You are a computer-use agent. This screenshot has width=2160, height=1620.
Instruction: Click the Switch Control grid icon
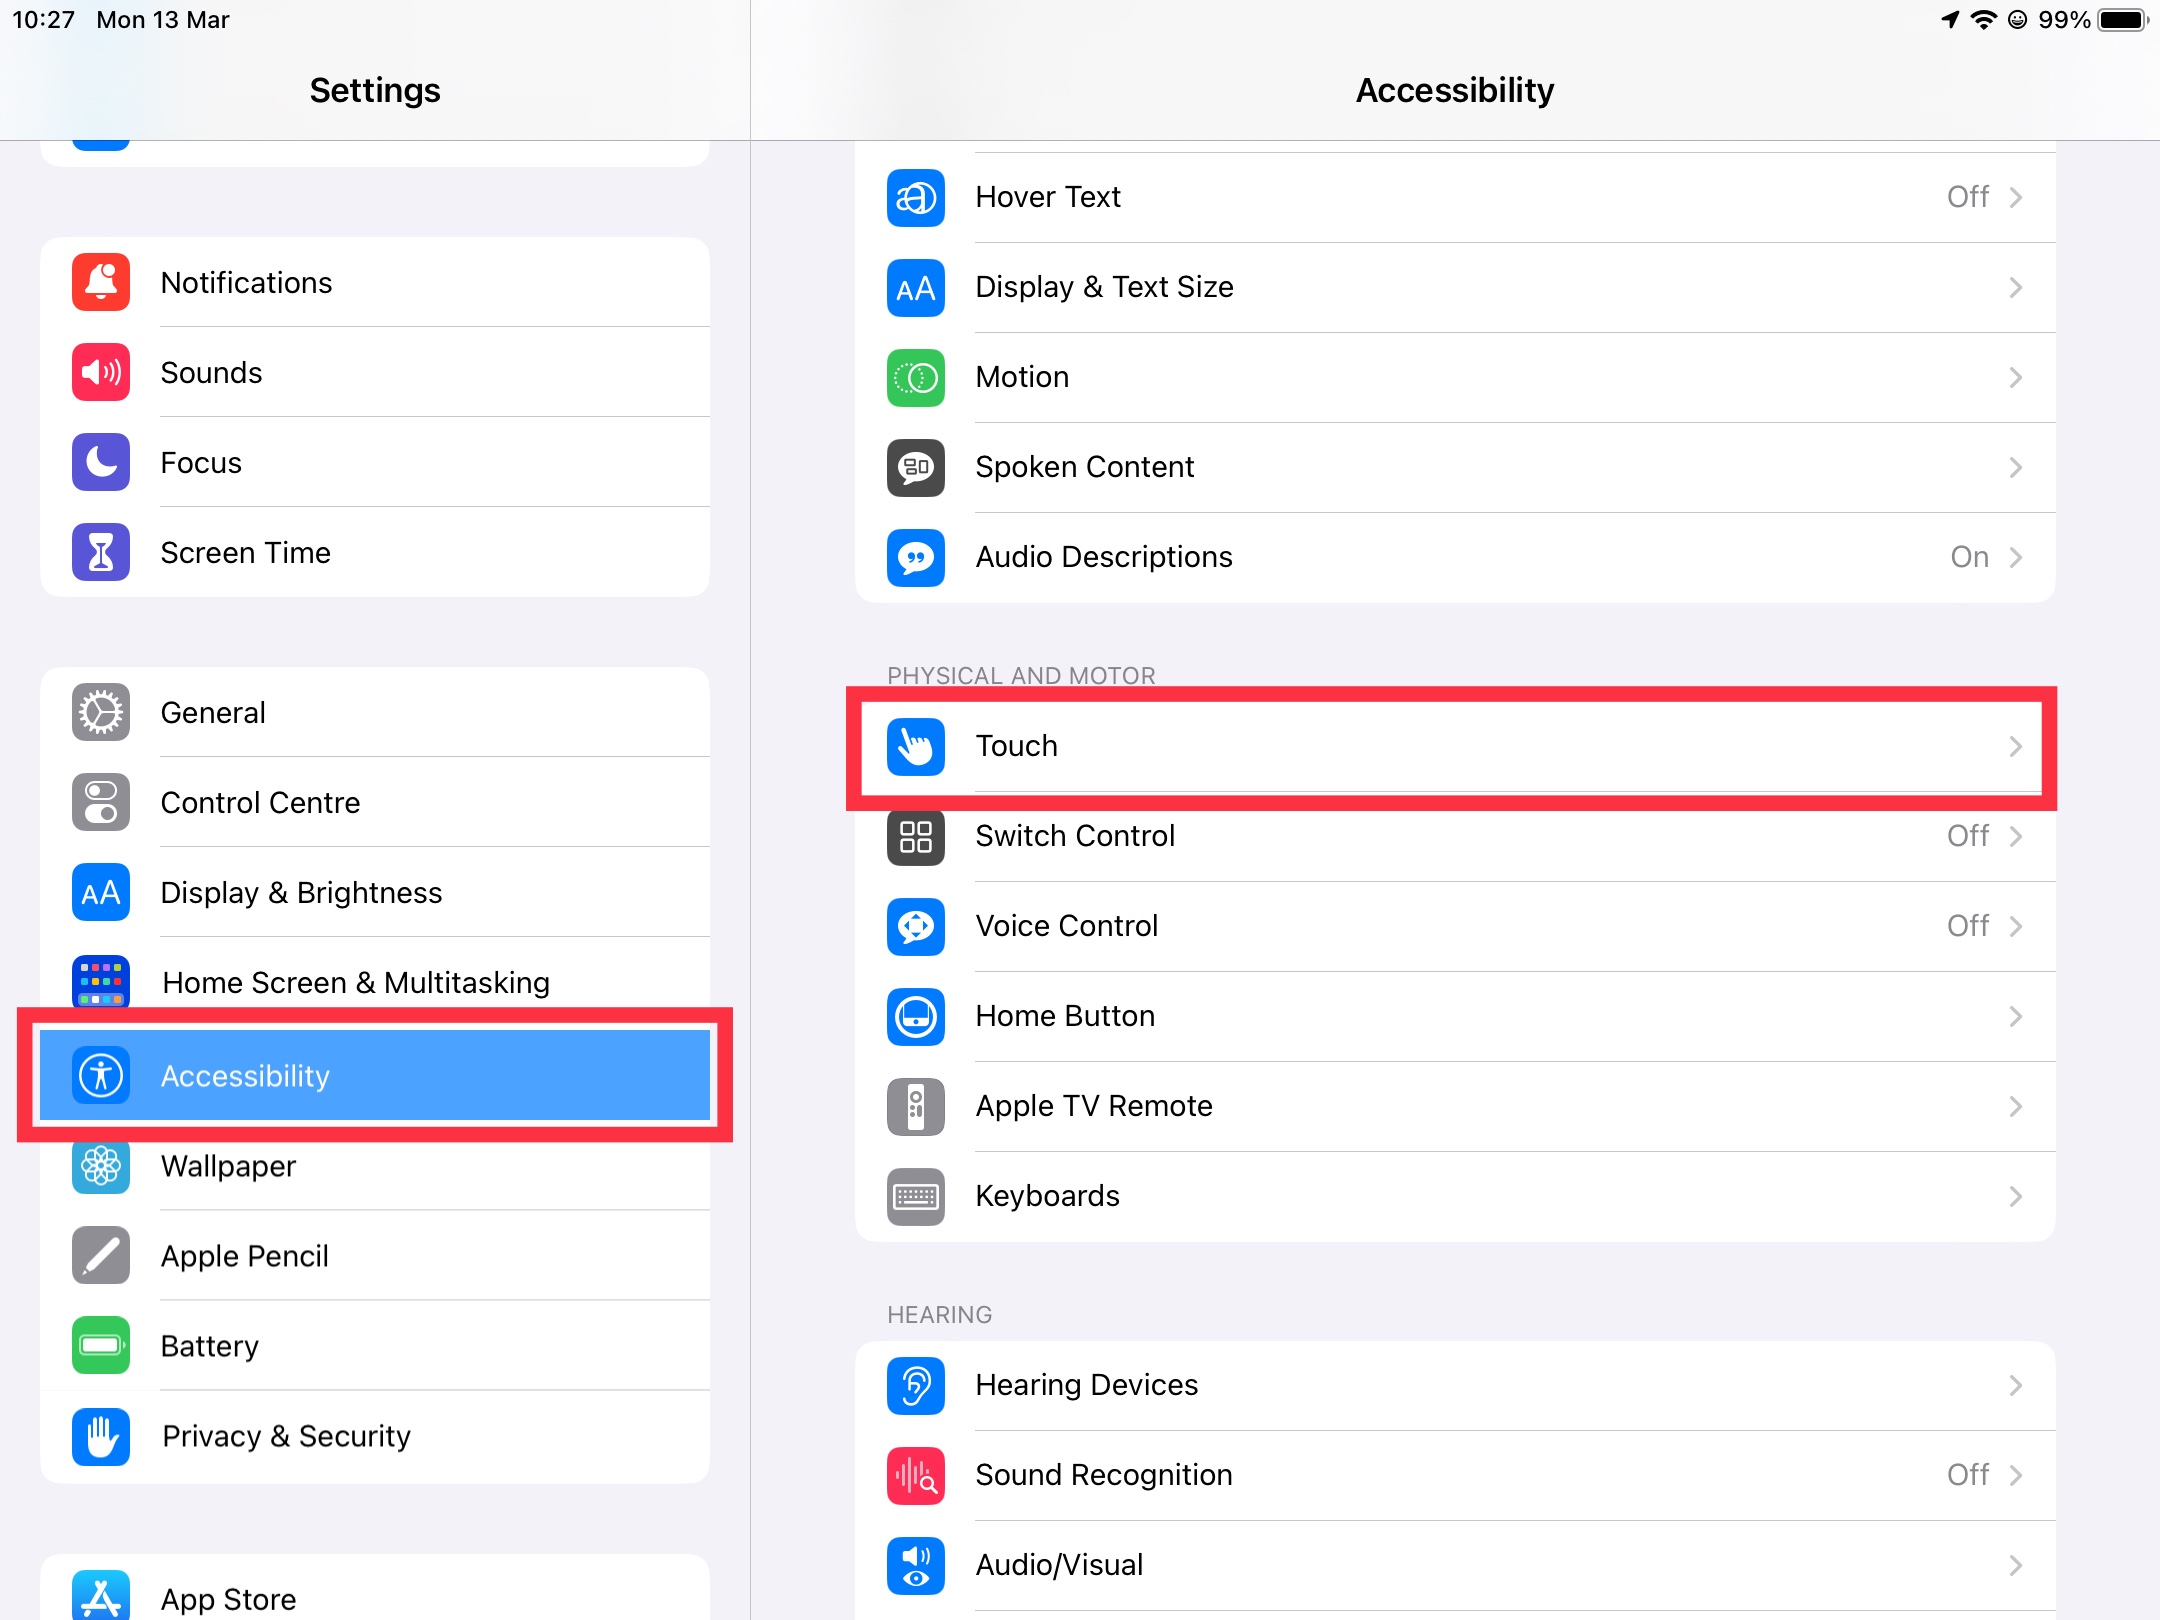(915, 837)
